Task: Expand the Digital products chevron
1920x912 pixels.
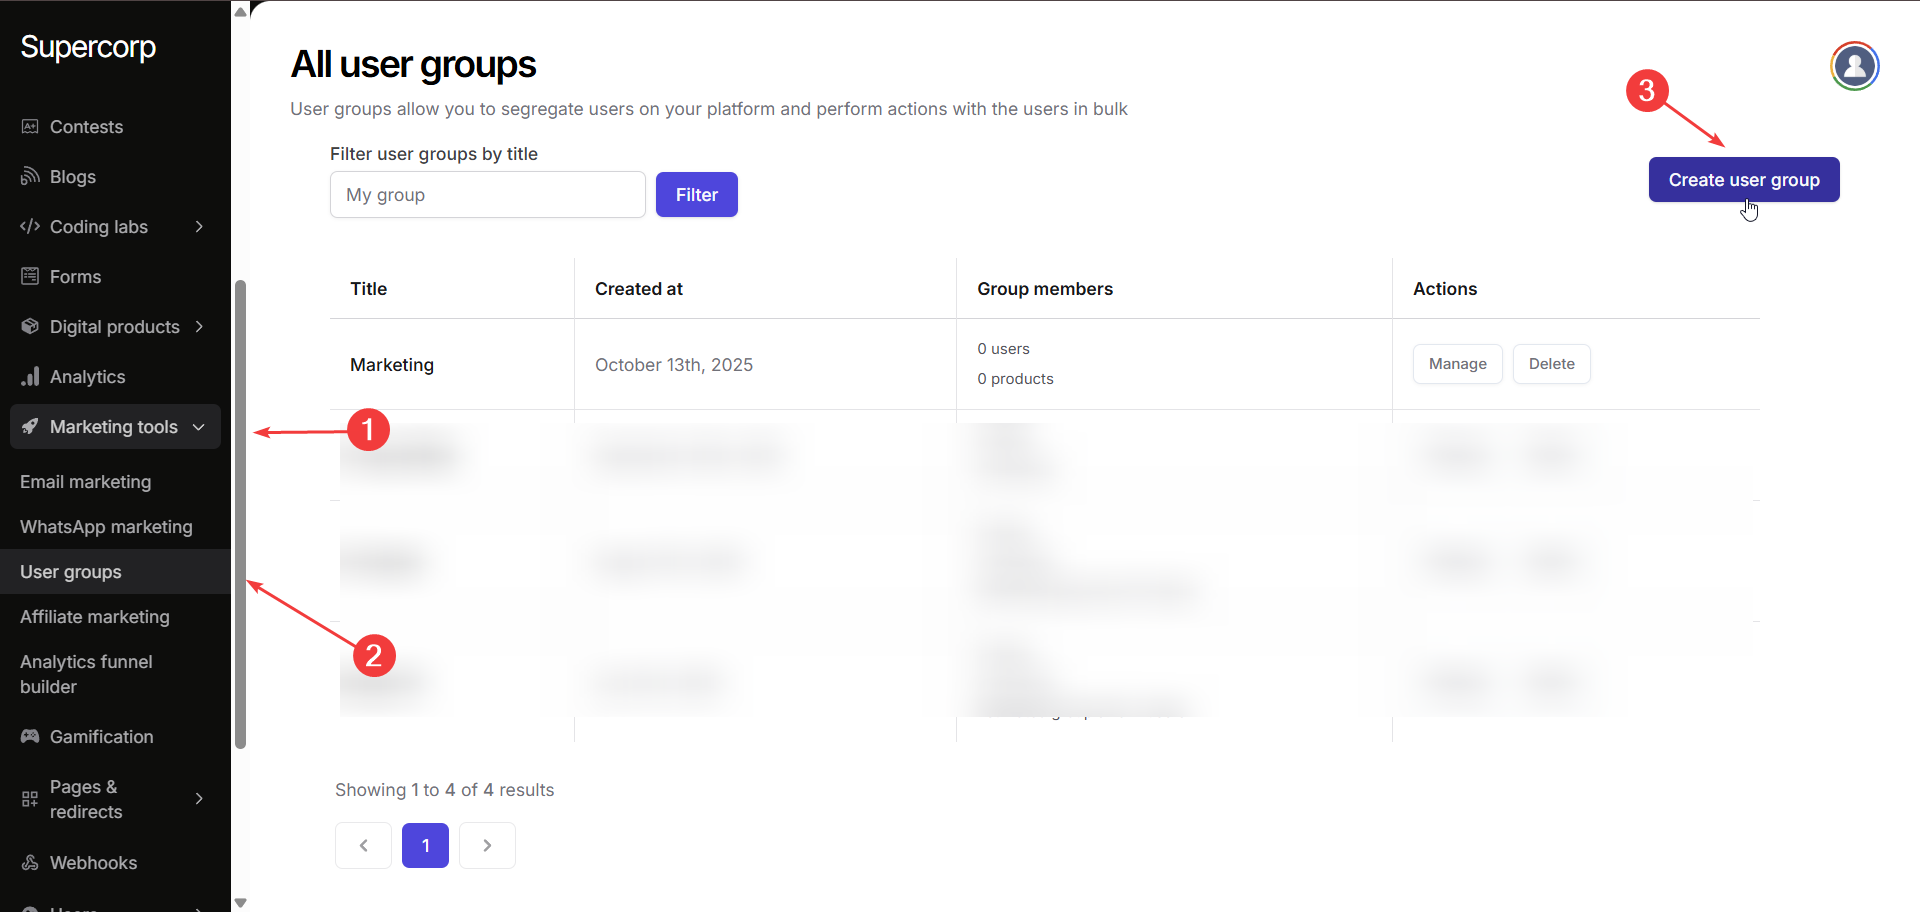Action: coord(199,327)
